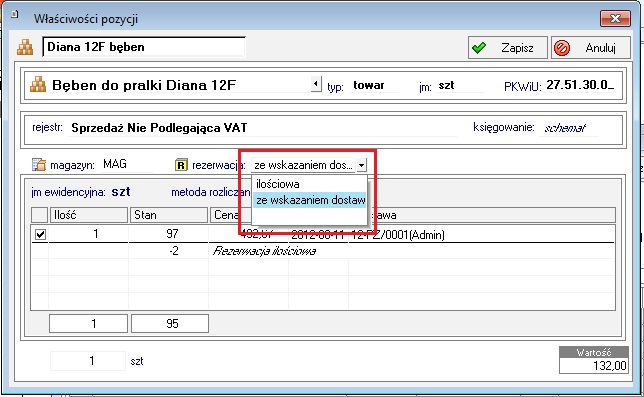
Task: Save the item with Zapisz
Action: point(508,48)
